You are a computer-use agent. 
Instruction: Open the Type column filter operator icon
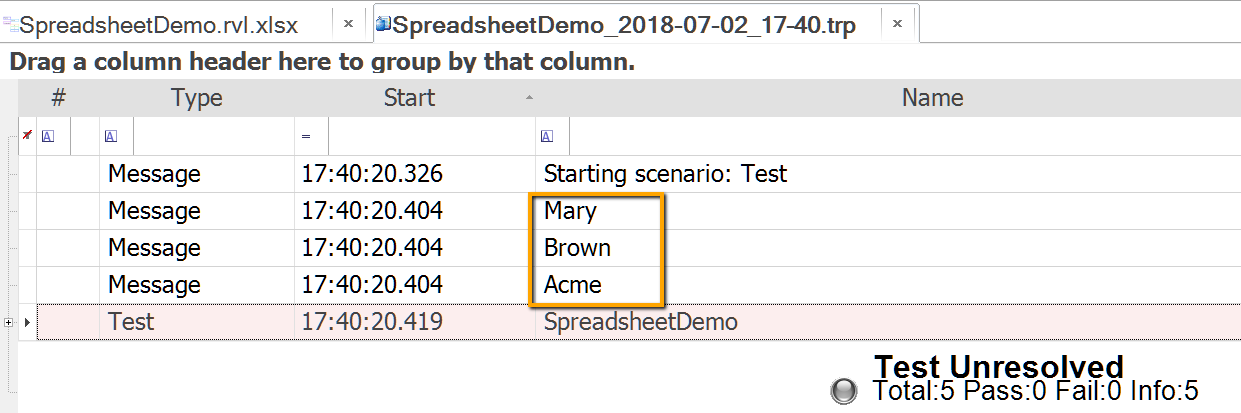point(111,136)
